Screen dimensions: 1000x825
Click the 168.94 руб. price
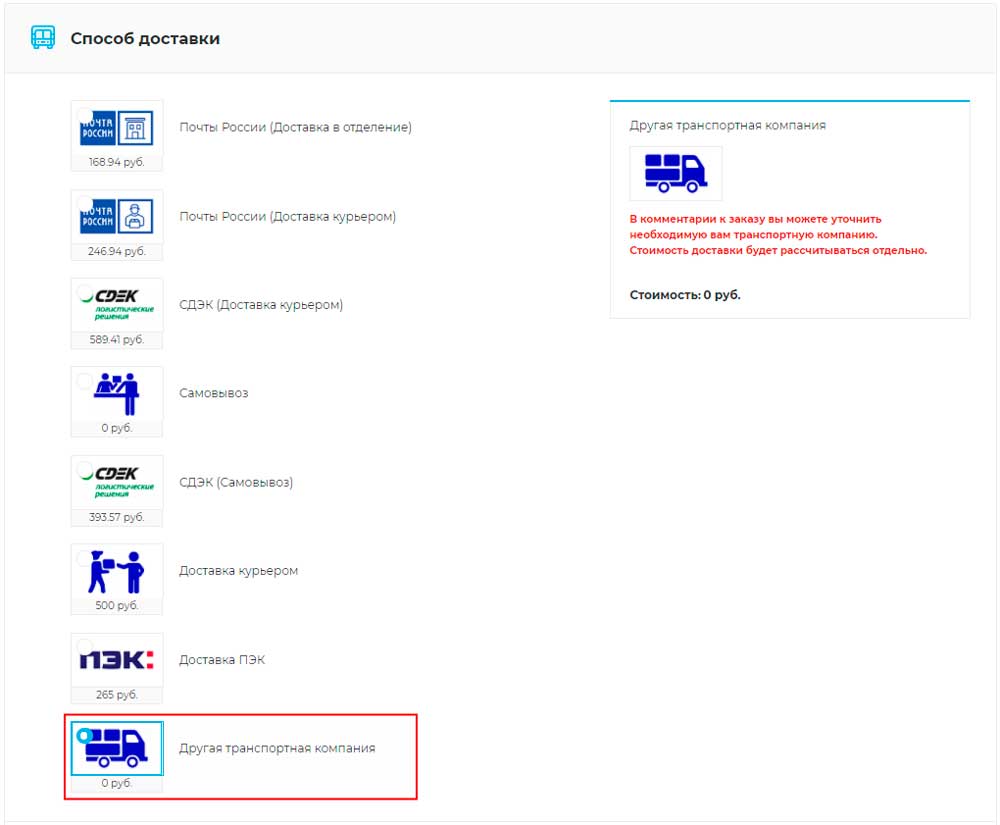pyautogui.click(x=117, y=162)
